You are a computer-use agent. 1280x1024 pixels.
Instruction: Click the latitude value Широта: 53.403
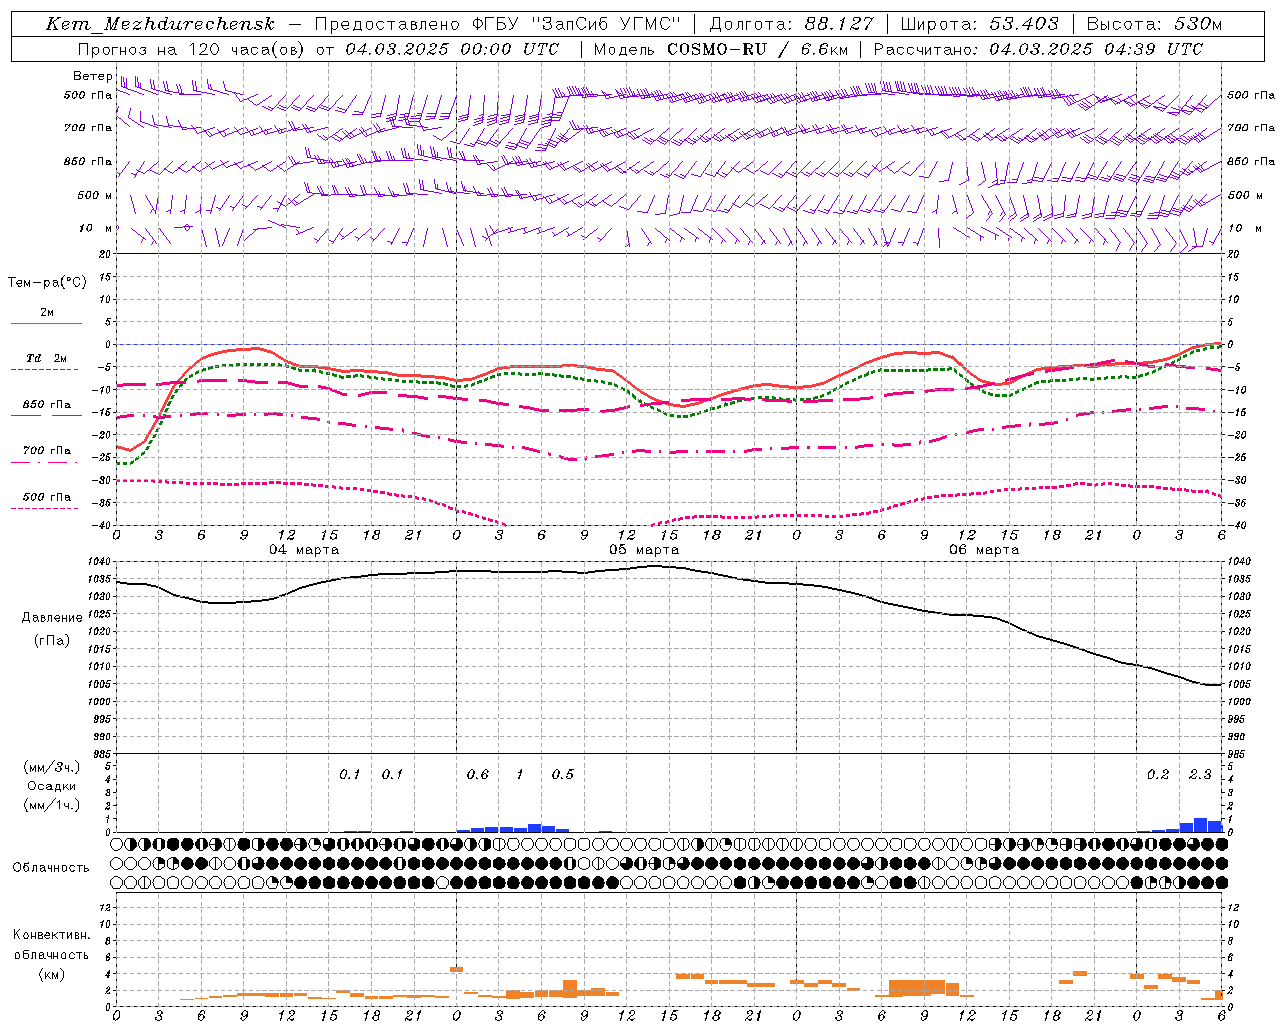click(x=979, y=24)
